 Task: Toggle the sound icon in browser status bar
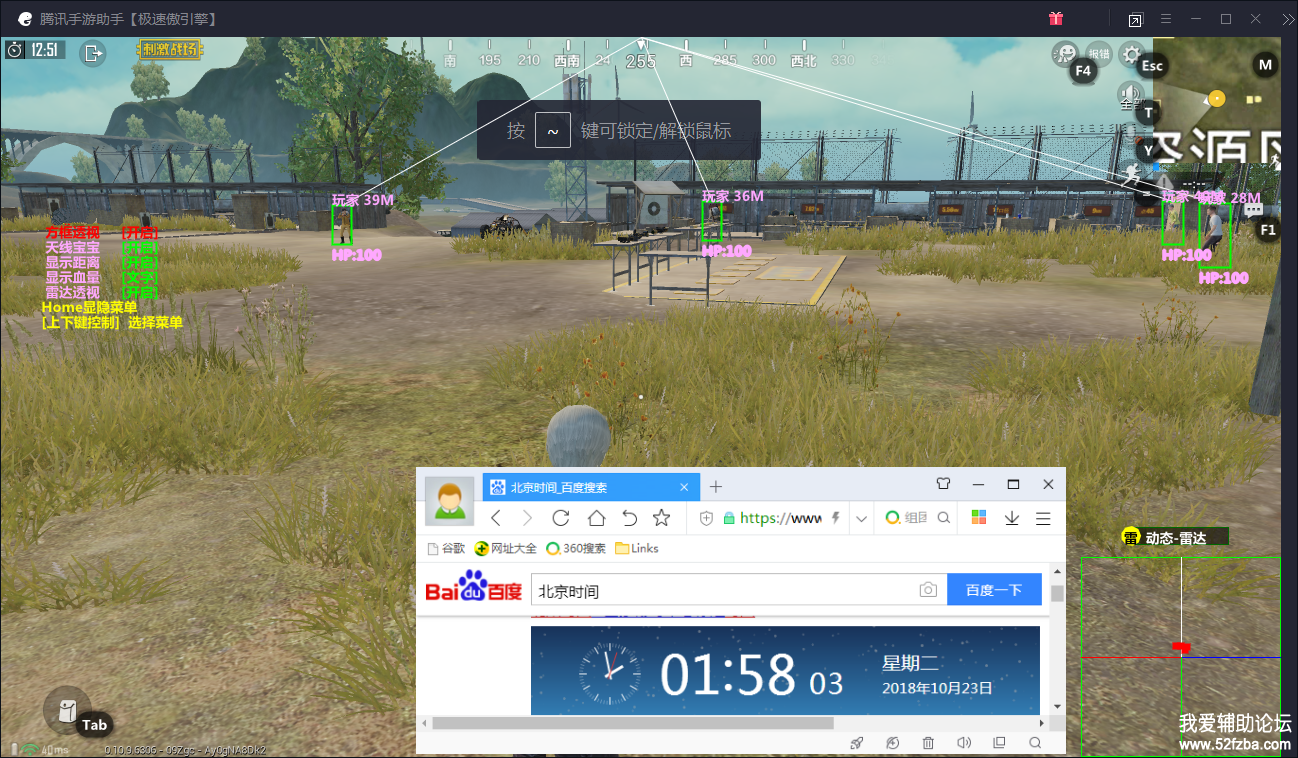(964, 743)
